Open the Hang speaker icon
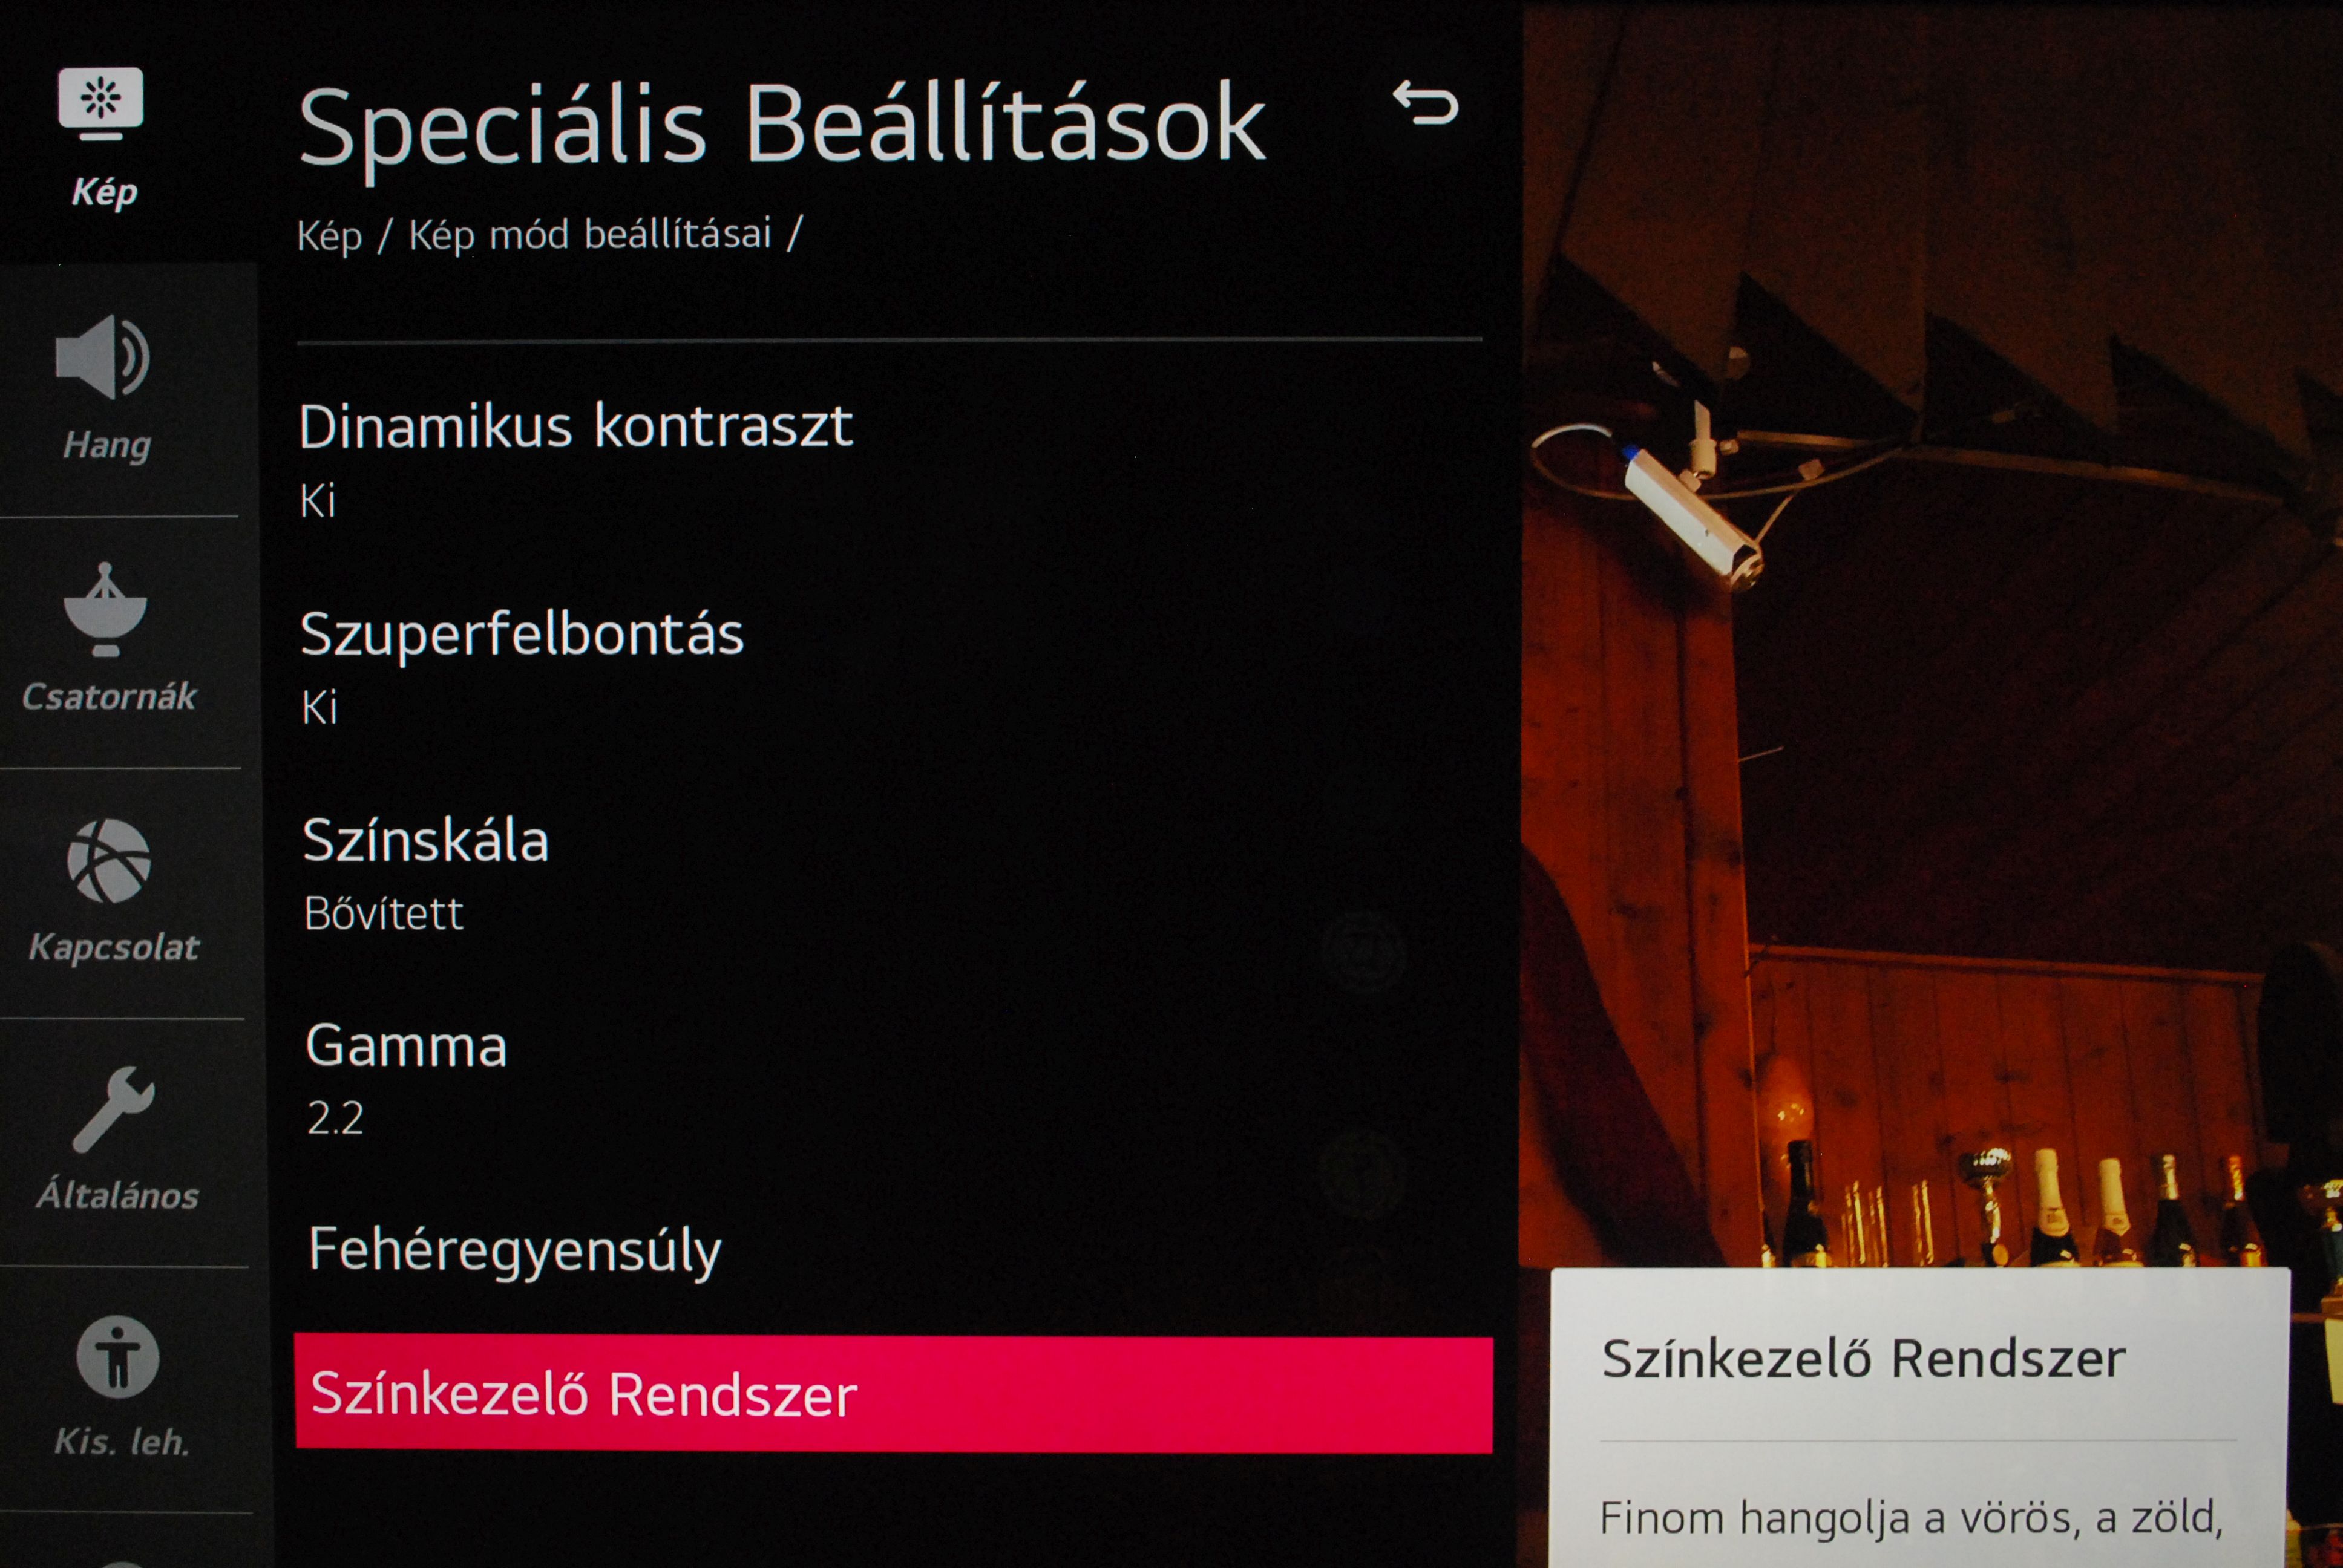 (x=103, y=356)
